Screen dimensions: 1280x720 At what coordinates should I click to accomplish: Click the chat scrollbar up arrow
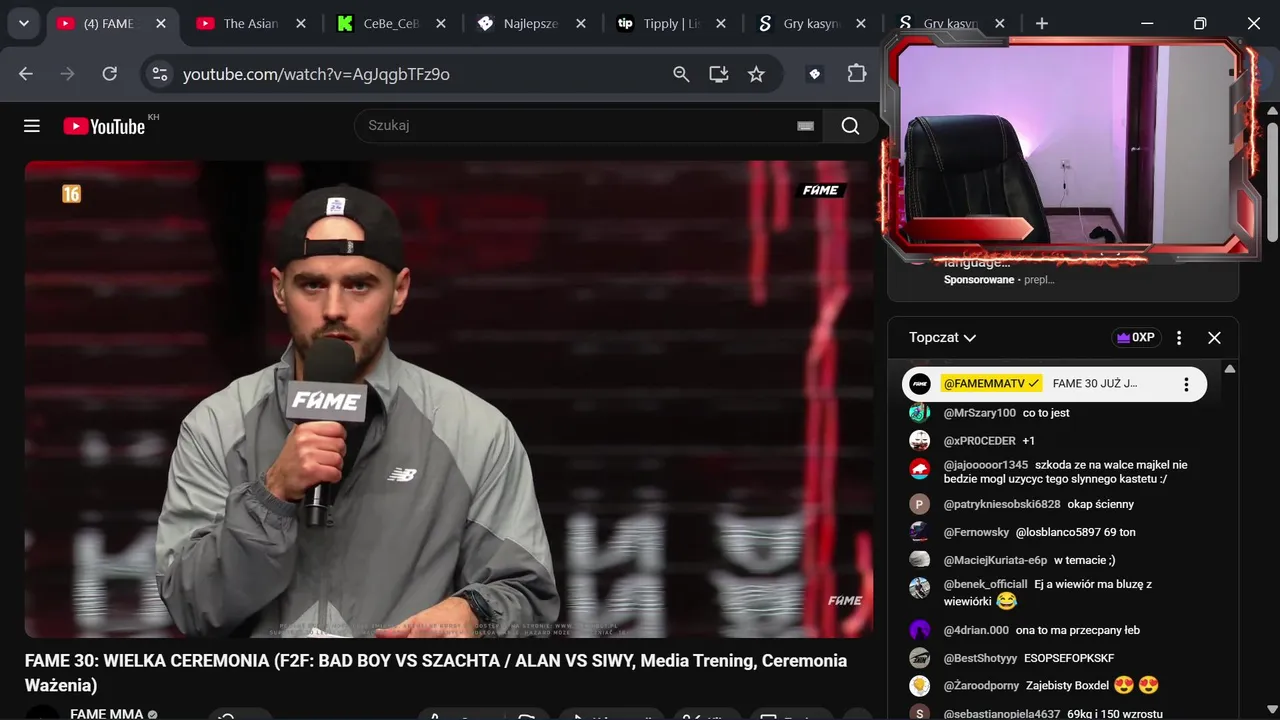(x=1230, y=369)
